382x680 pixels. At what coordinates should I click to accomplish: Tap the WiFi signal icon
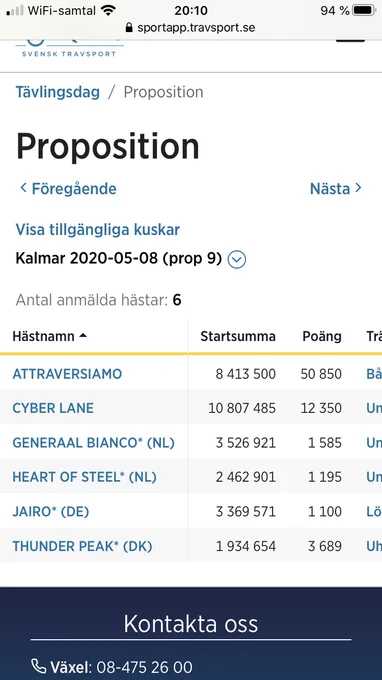click(108, 10)
